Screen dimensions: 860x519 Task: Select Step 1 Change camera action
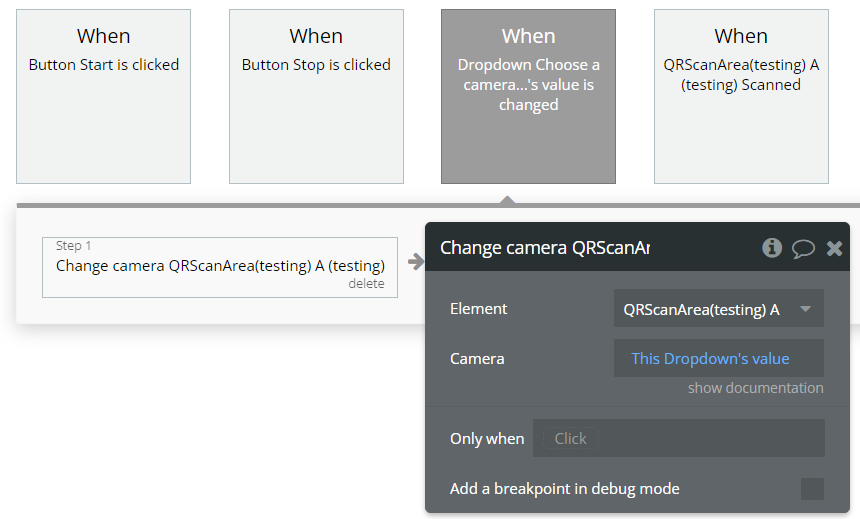[219, 266]
